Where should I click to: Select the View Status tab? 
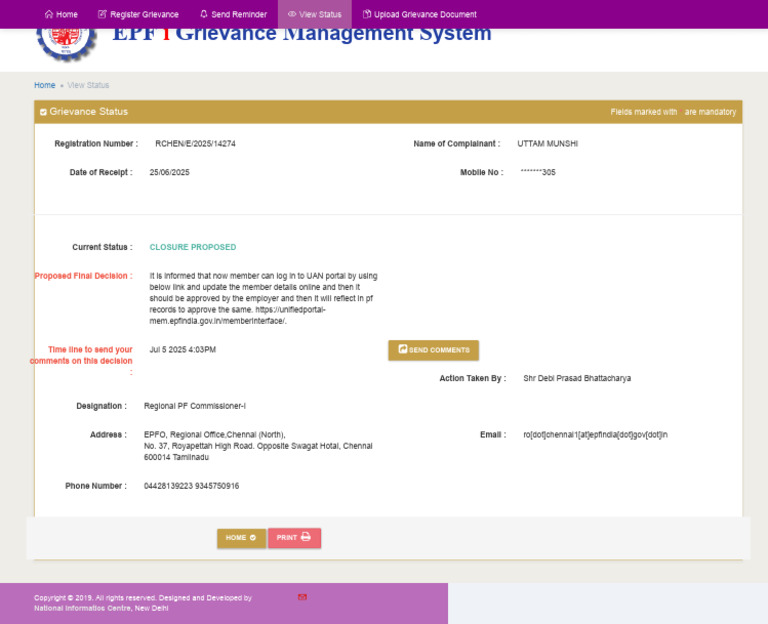[314, 14]
